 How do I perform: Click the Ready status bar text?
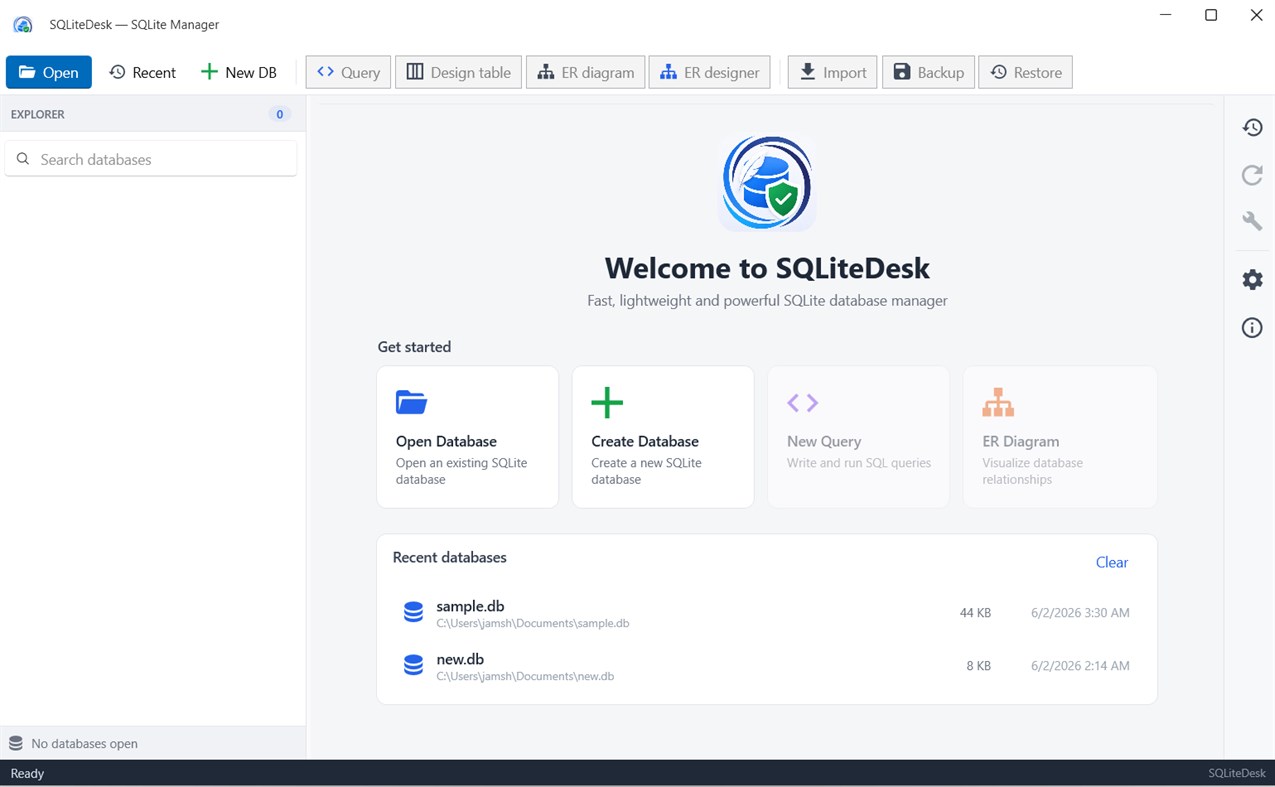click(27, 773)
